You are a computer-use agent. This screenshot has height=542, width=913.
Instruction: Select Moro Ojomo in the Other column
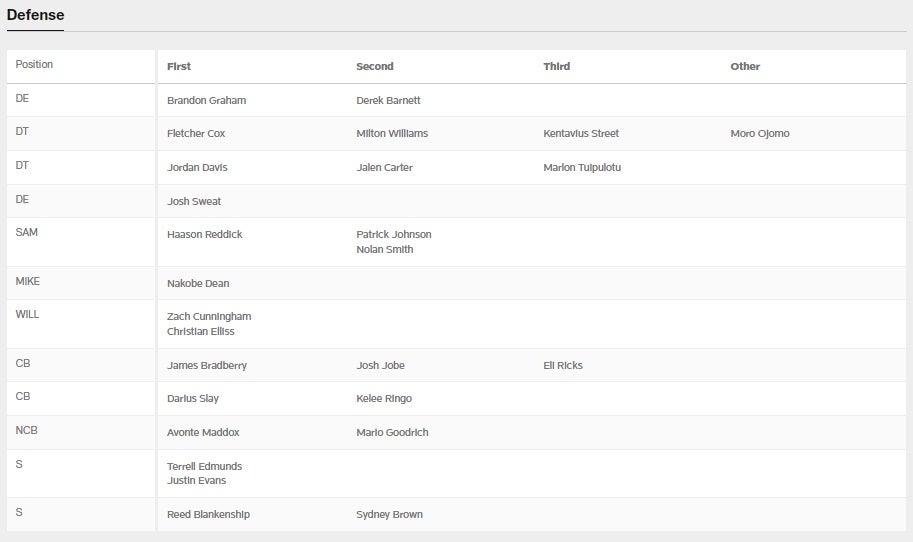pyautogui.click(x=760, y=134)
